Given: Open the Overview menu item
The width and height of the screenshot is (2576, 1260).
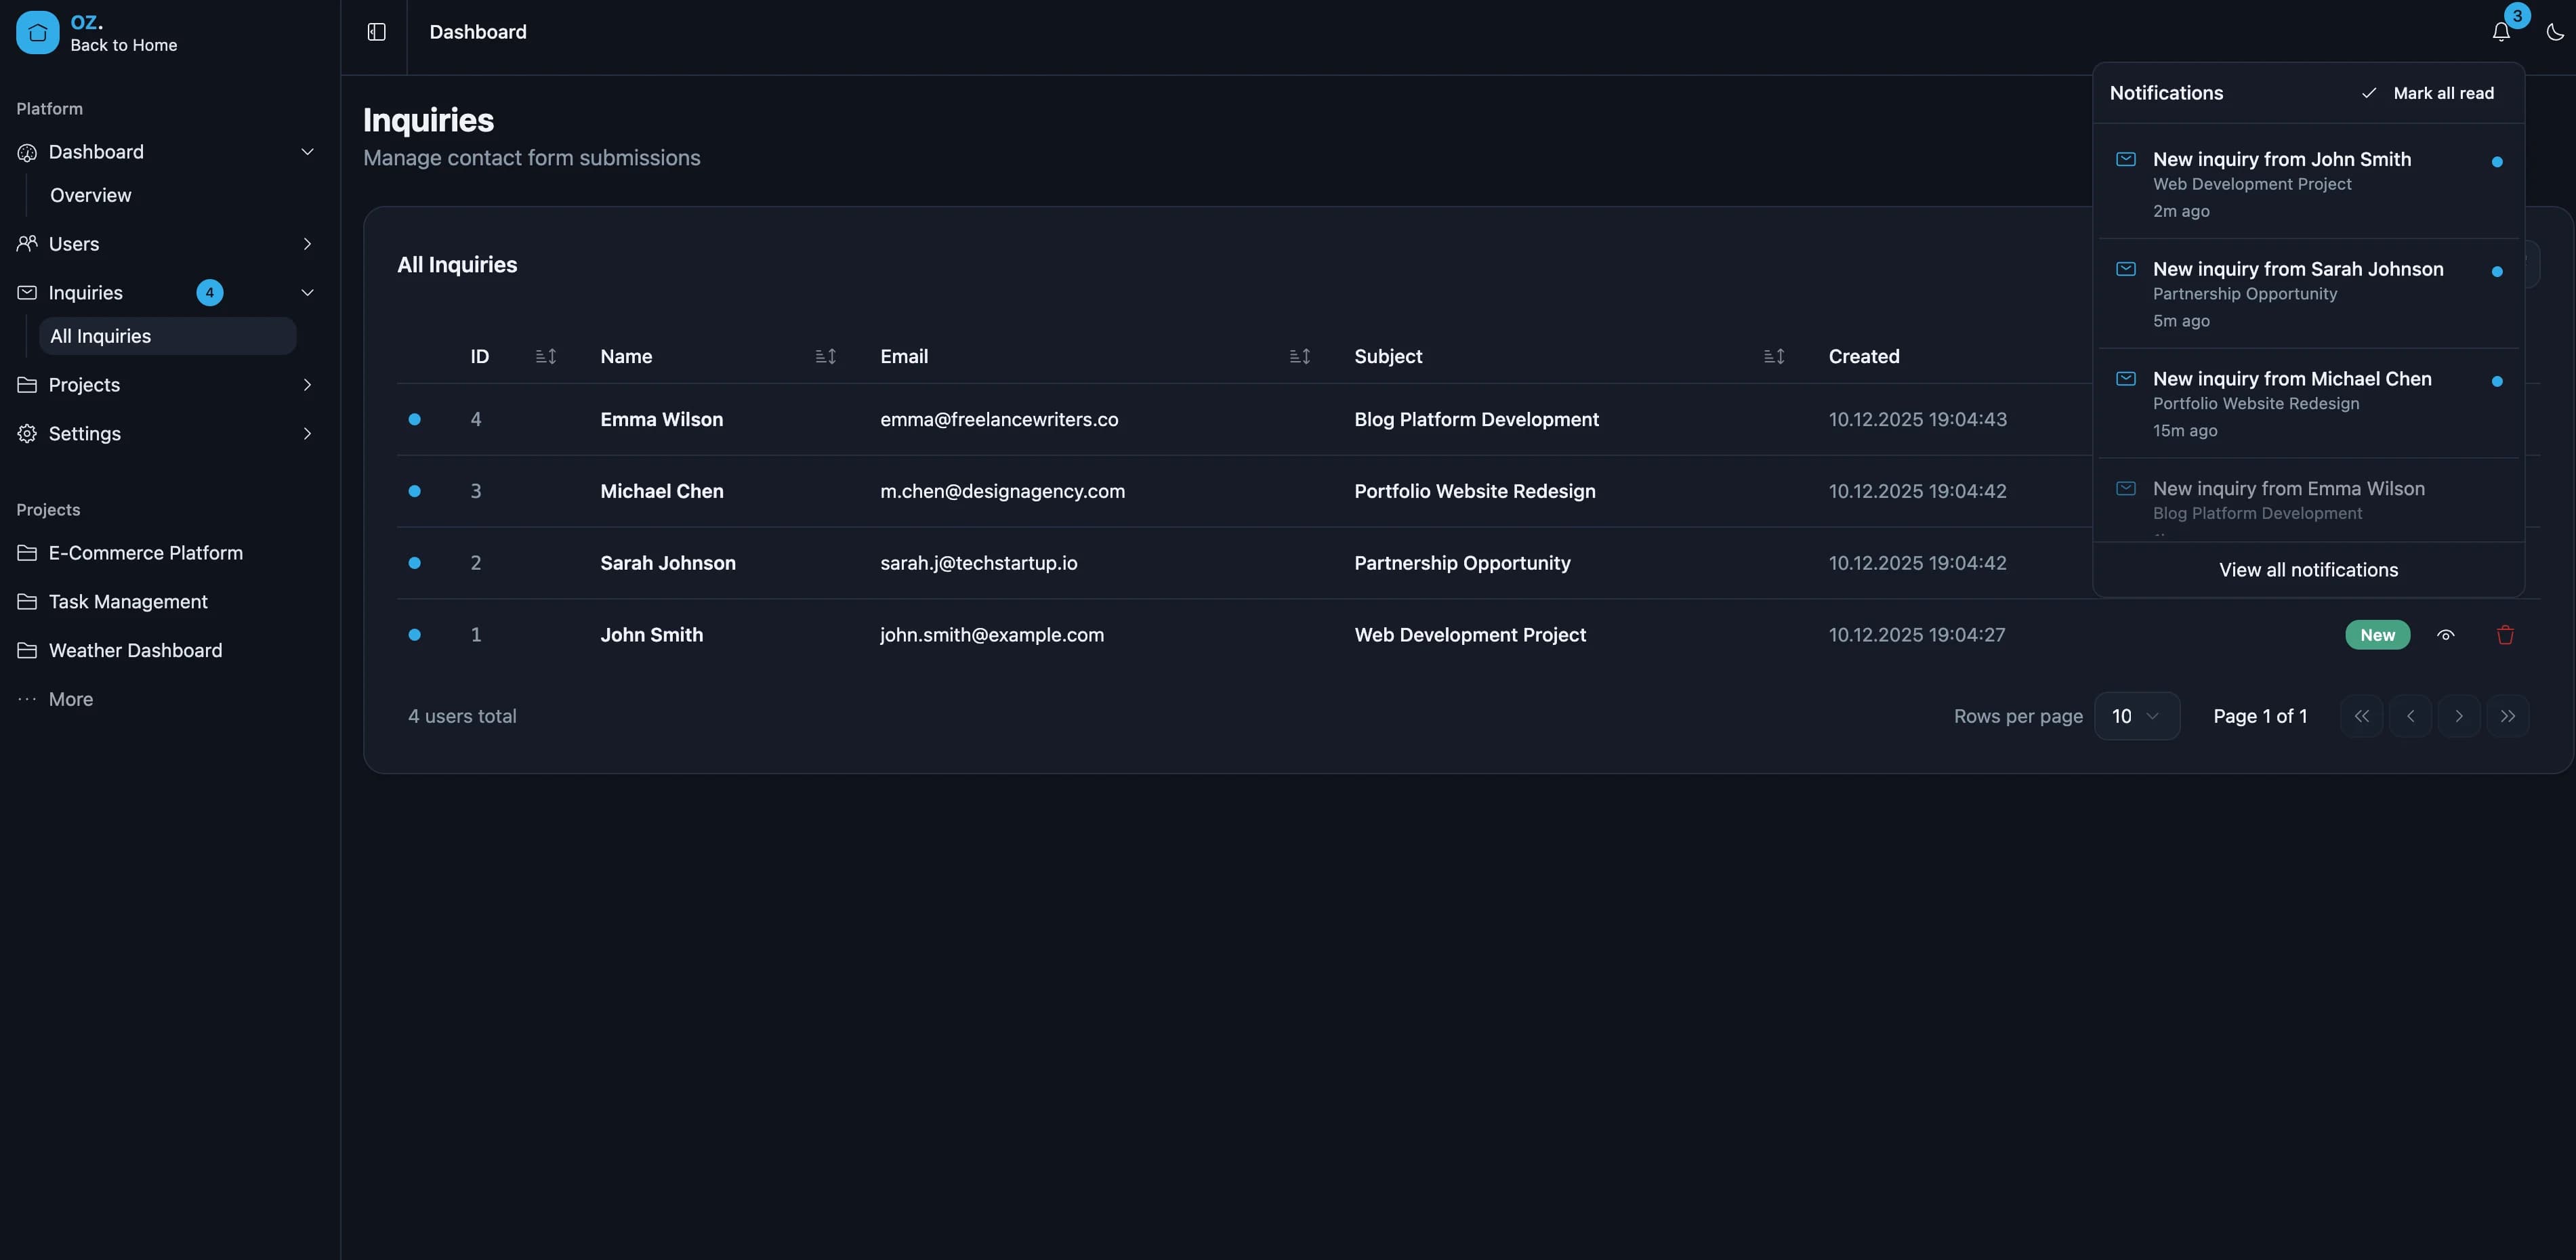Looking at the screenshot, I should [90, 195].
